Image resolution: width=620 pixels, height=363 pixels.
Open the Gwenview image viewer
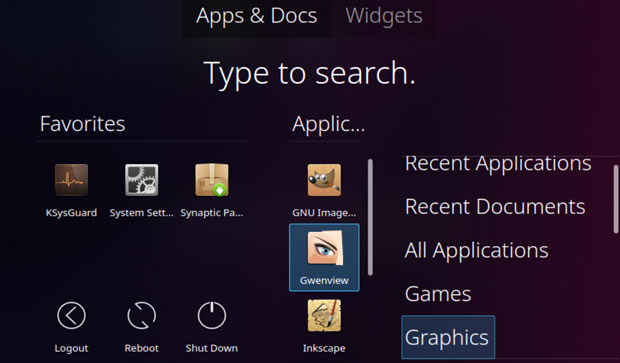click(x=324, y=257)
